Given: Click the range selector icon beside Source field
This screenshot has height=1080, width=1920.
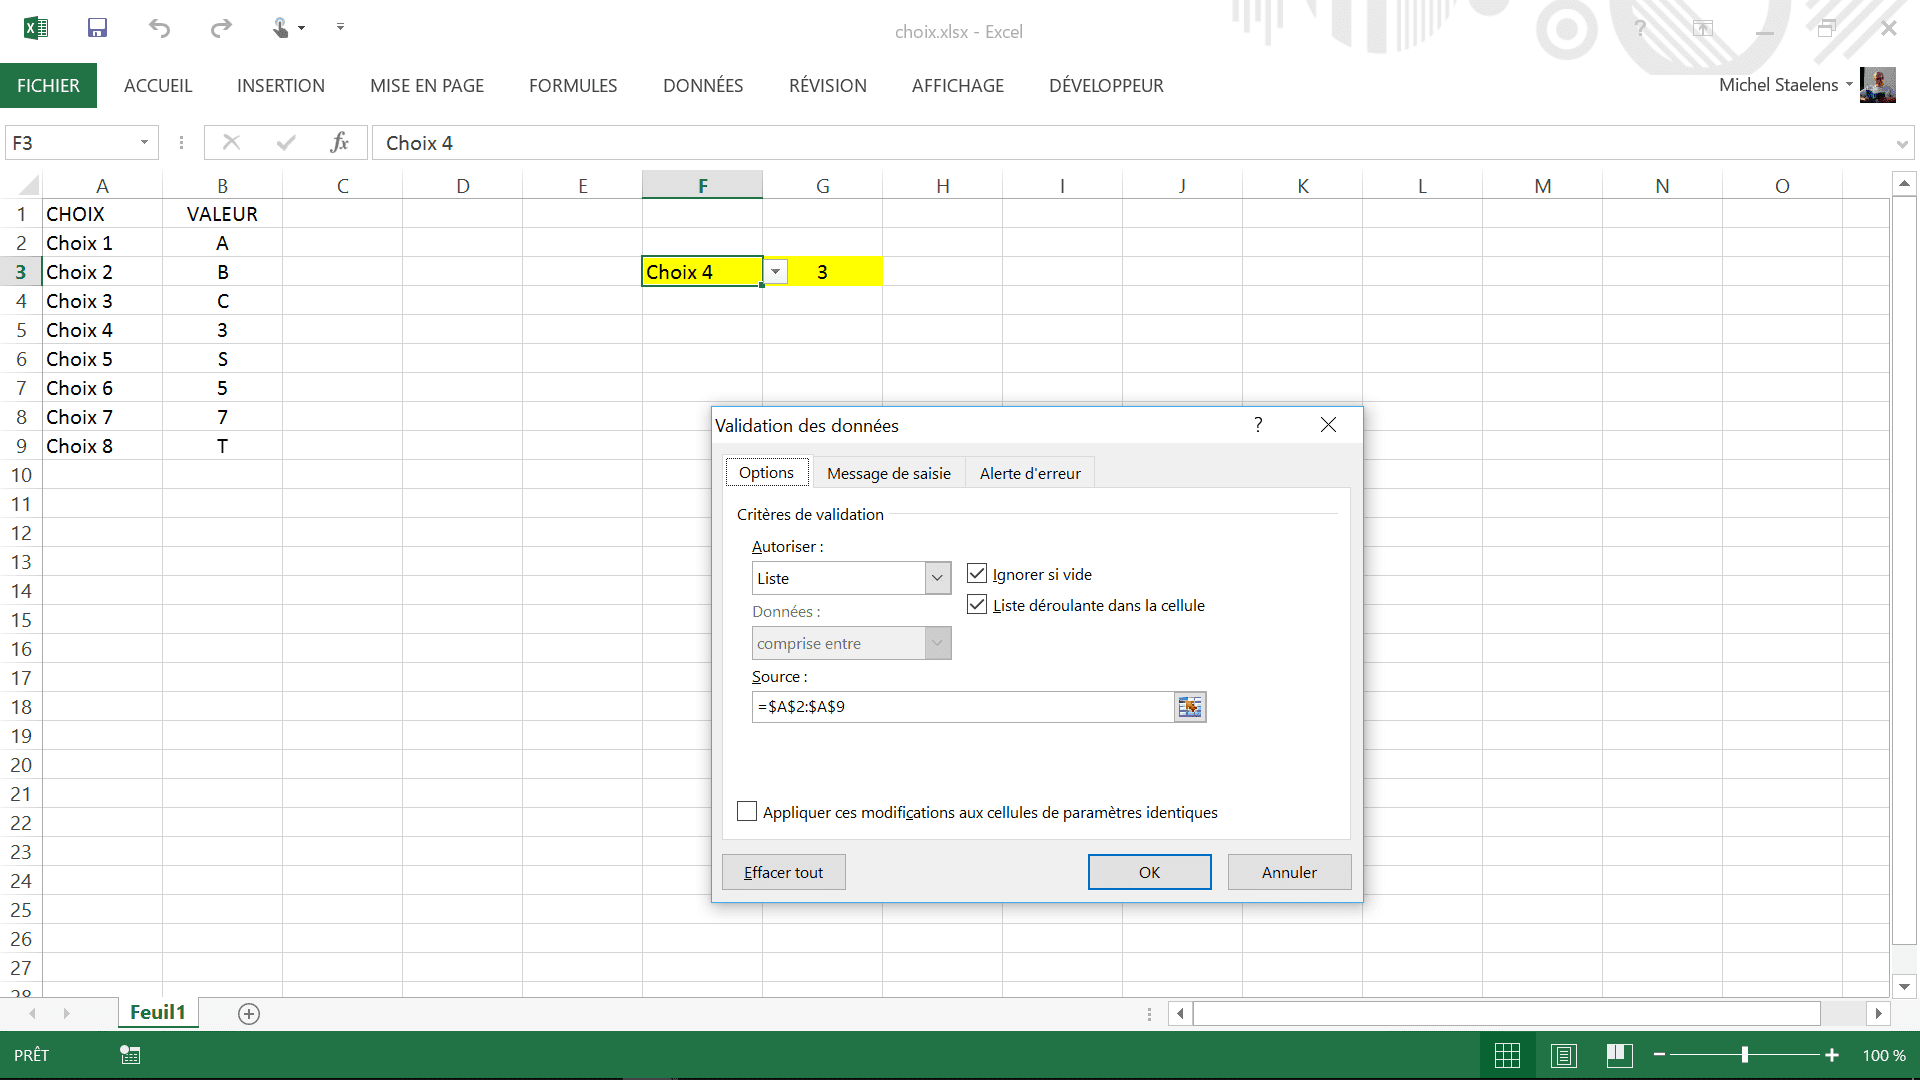Looking at the screenshot, I should pyautogui.click(x=1189, y=707).
